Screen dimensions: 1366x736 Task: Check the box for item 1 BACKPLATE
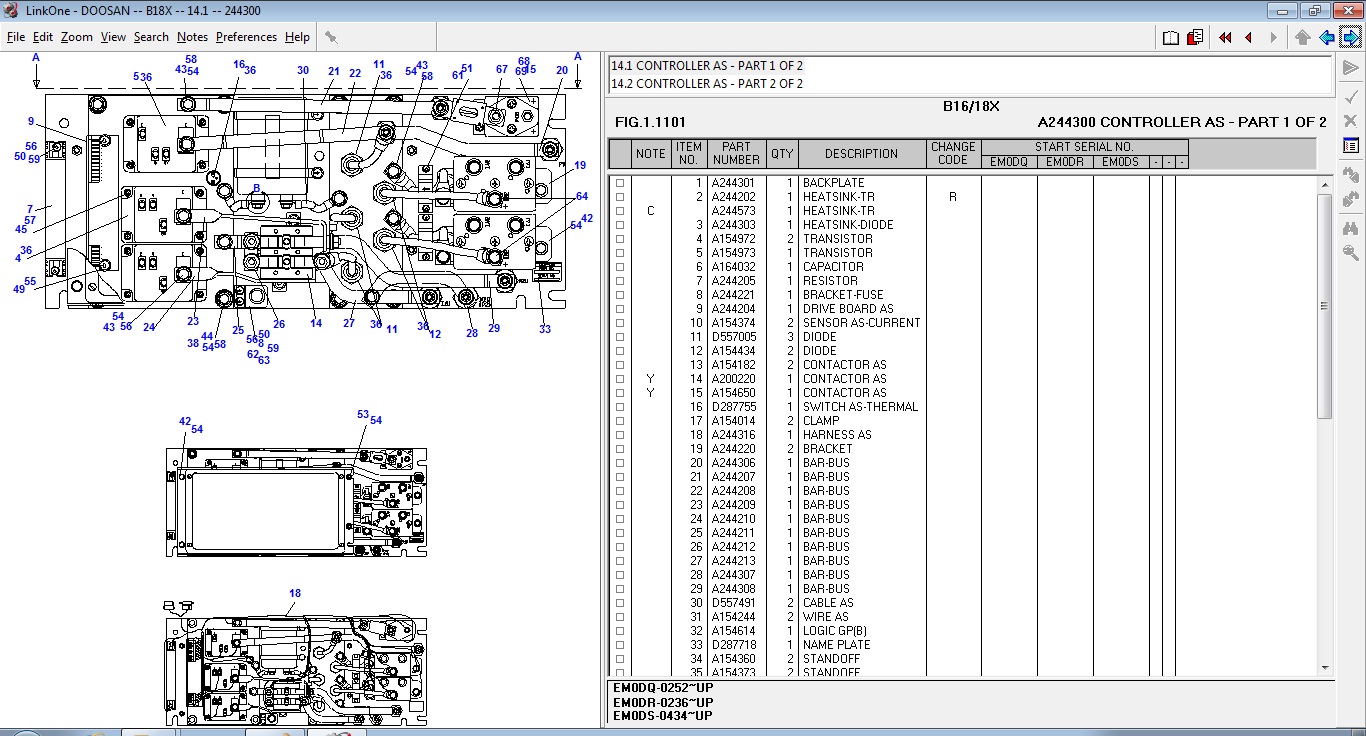[620, 183]
